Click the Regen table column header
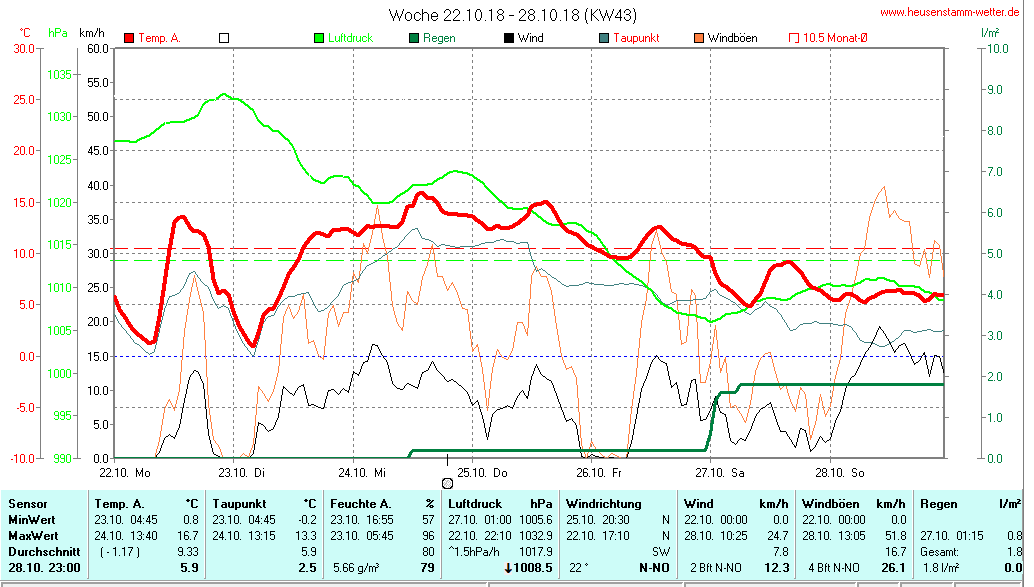1034x587 pixels. click(939, 504)
